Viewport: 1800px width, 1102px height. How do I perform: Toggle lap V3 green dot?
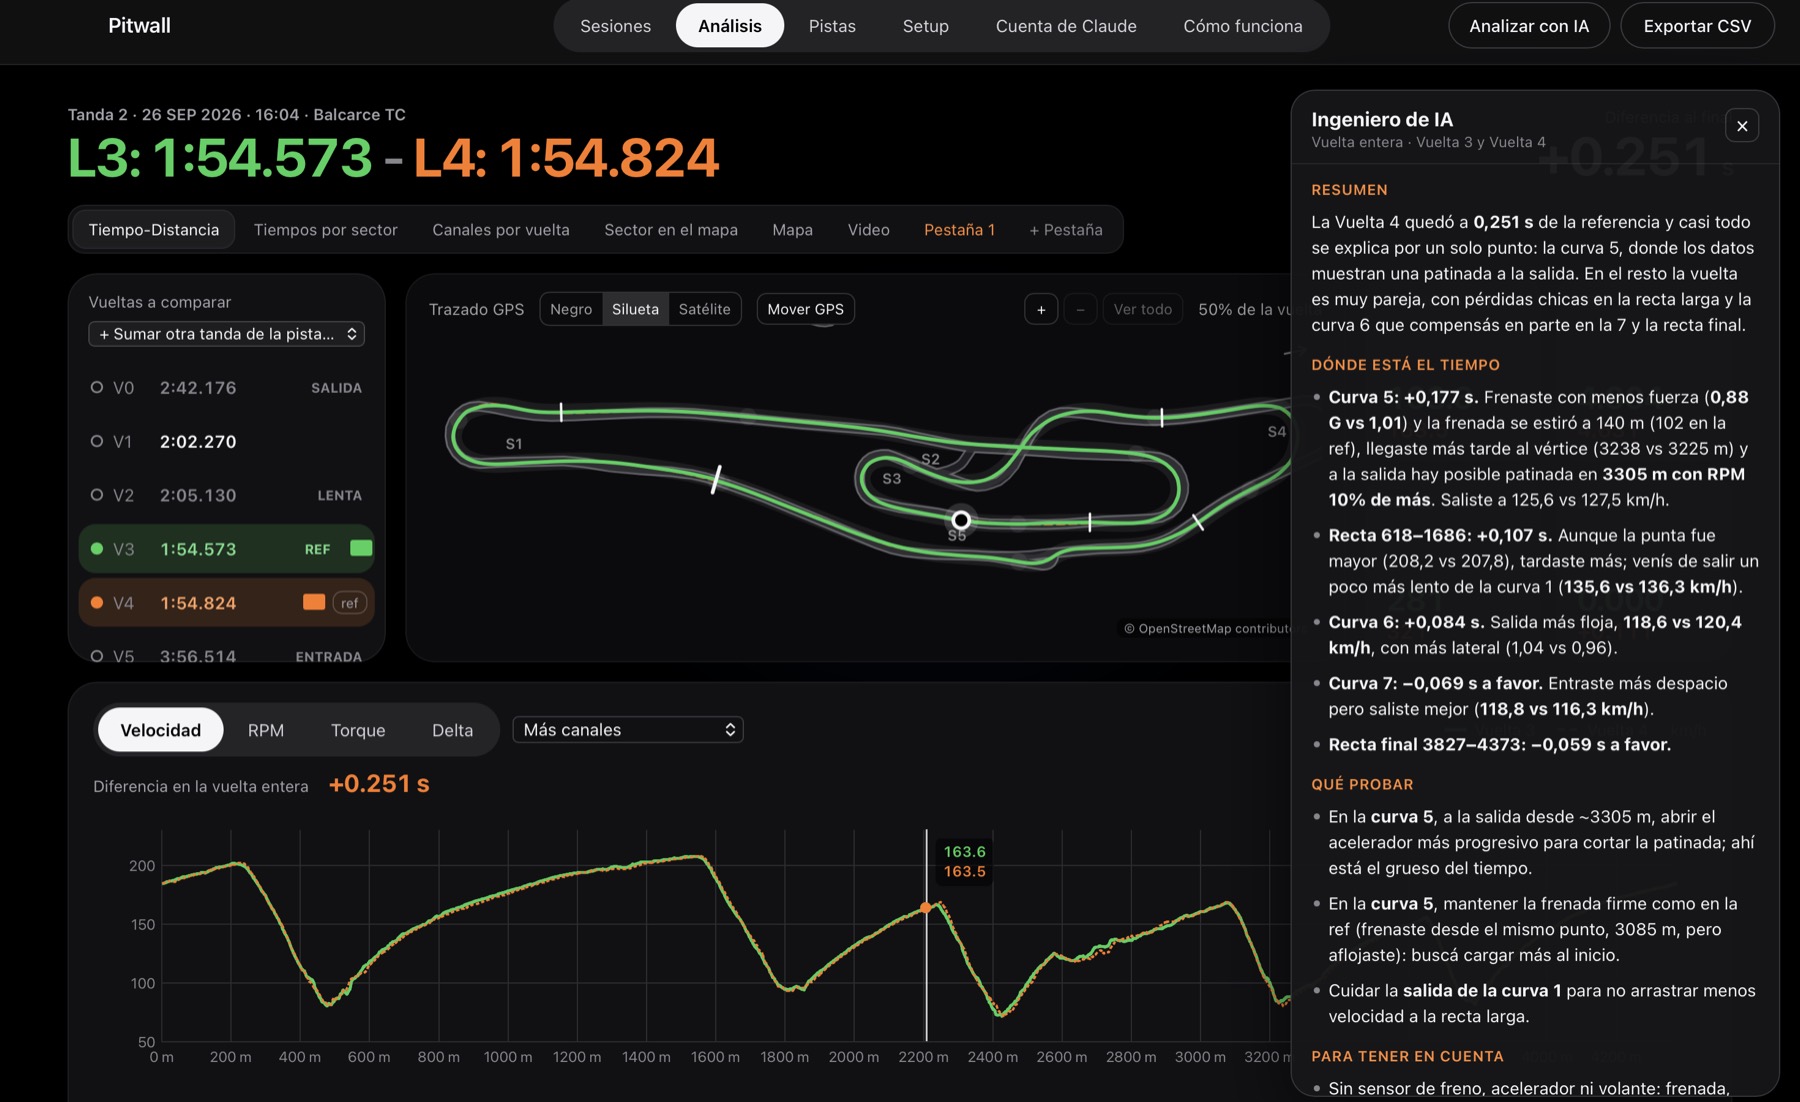pos(97,549)
